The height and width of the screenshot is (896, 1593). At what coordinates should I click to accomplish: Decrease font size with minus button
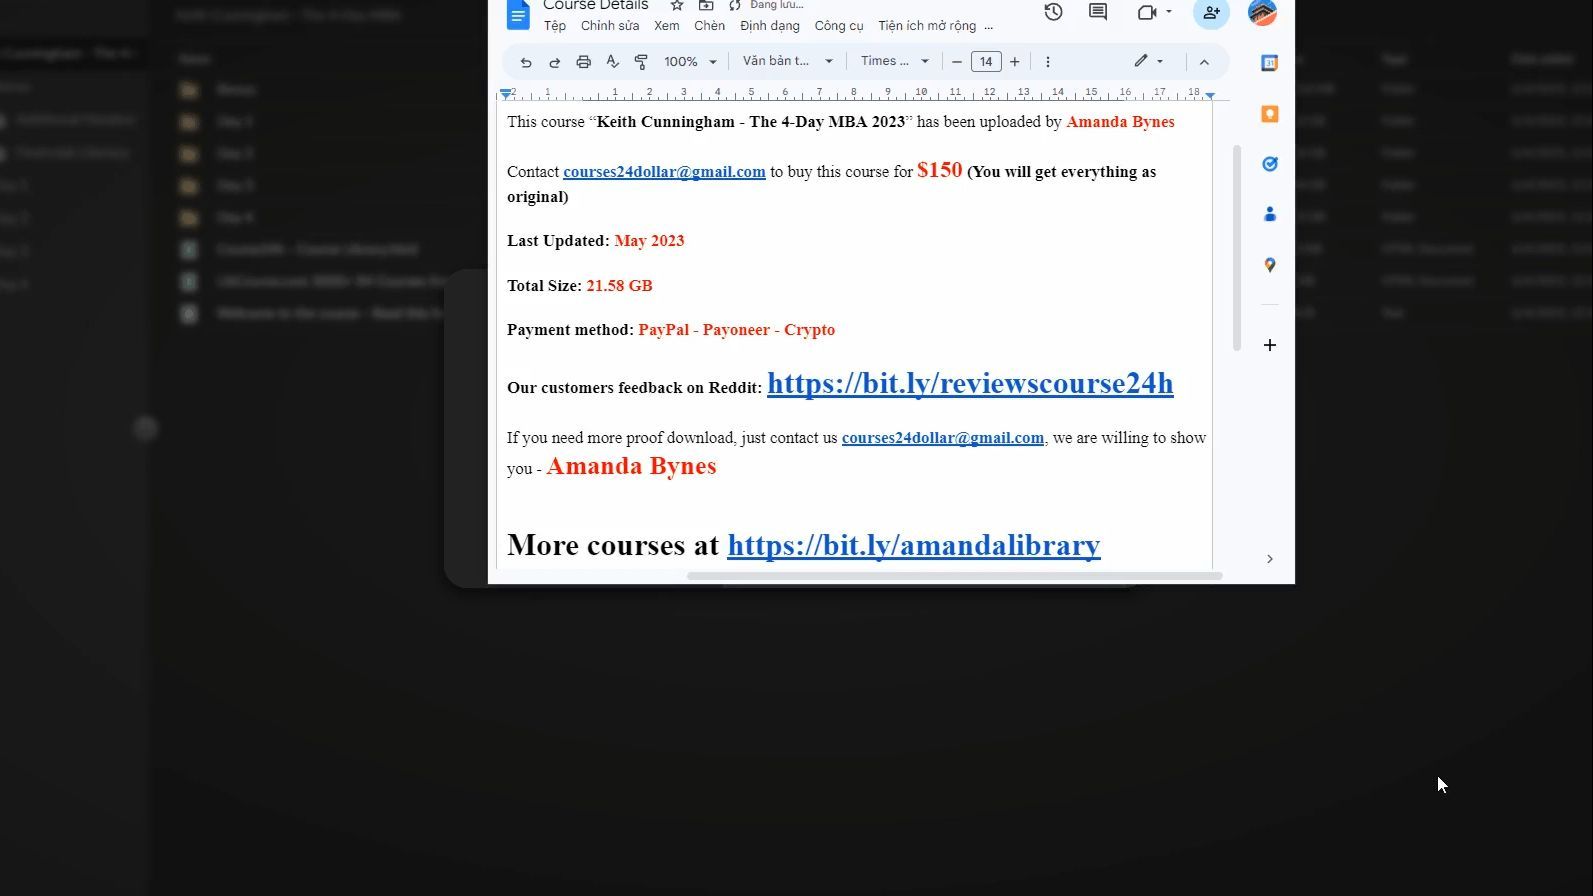[957, 62]
